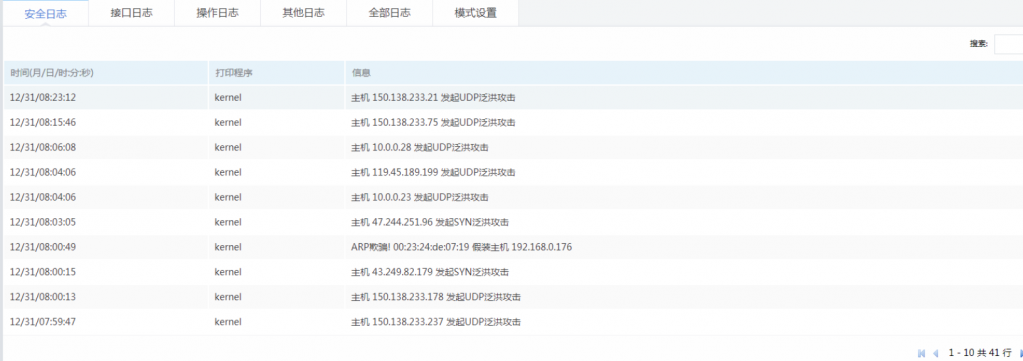Click the 43.249.82.179 SYN flood attack message

coord(430,272)
